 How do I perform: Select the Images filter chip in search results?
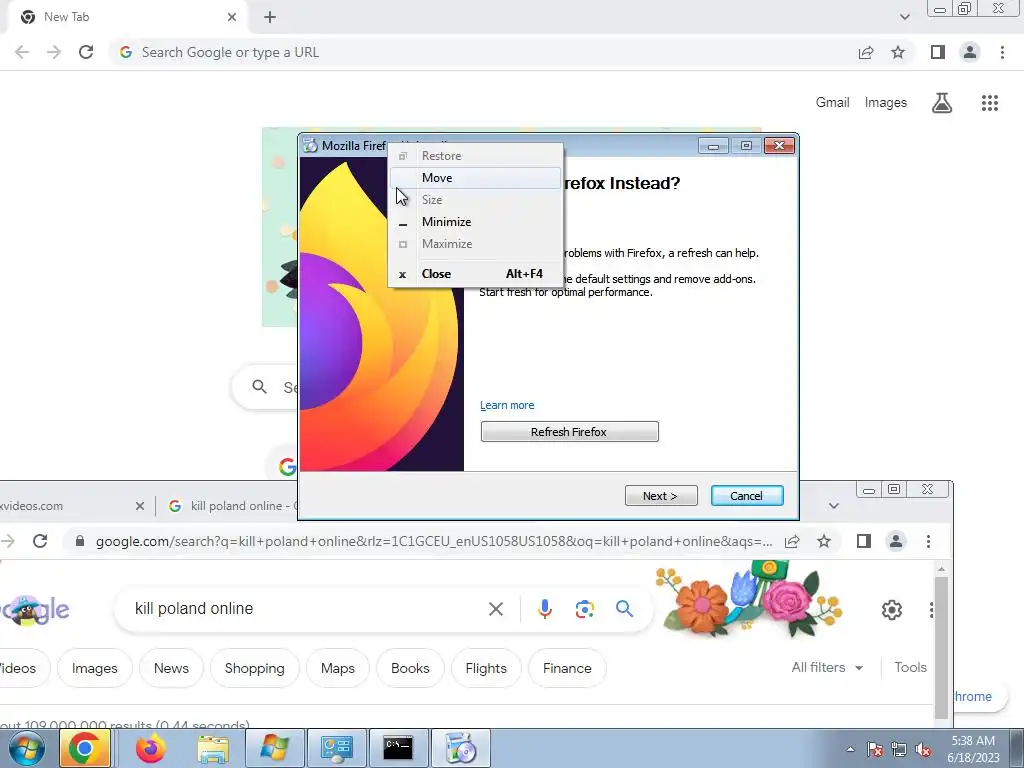pyautogui.click(x=95, y=668)
